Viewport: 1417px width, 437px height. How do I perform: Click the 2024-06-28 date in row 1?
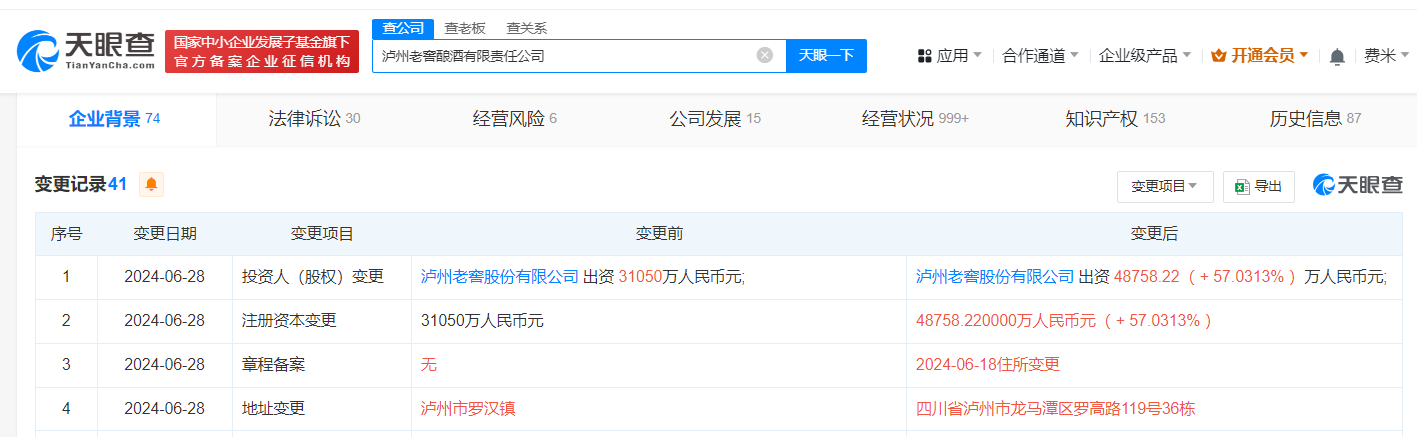[x=164, y=277]
